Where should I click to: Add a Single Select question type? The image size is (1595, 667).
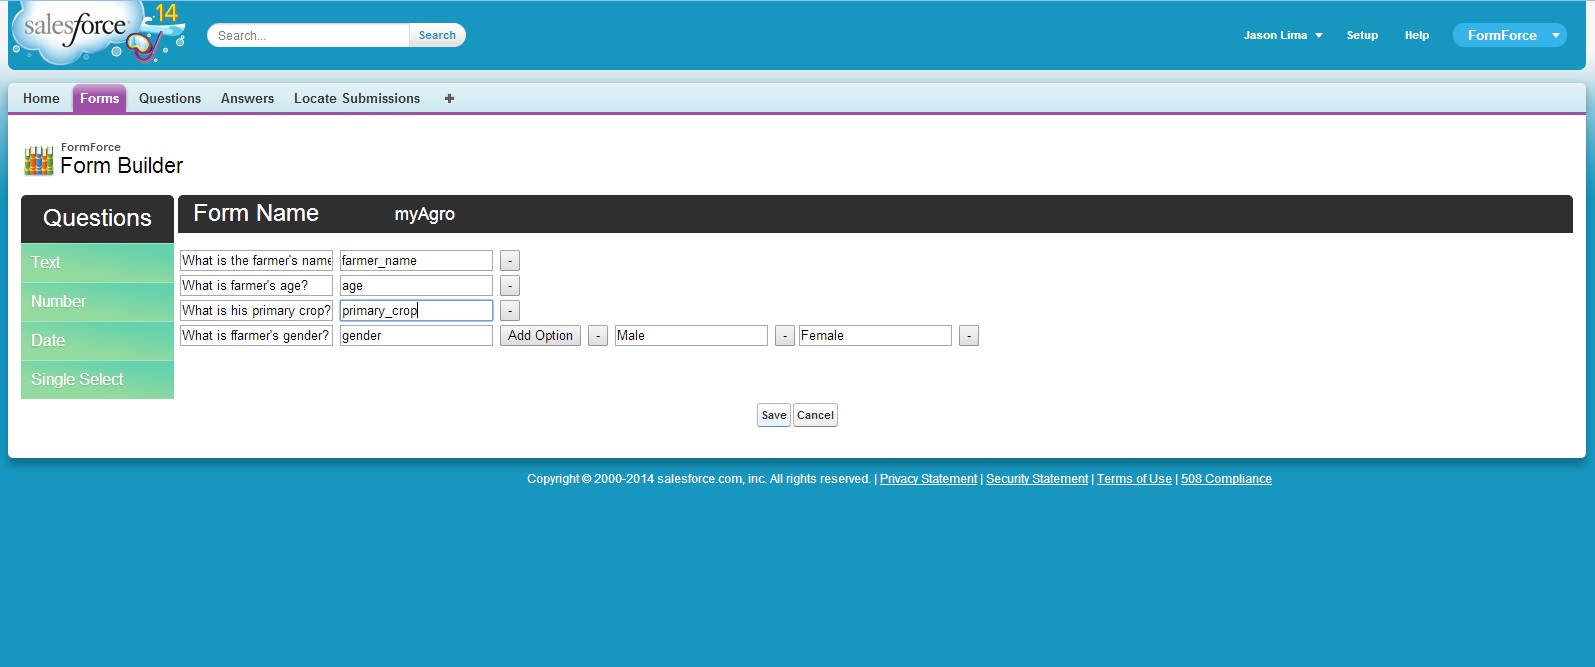click(97, 380)
